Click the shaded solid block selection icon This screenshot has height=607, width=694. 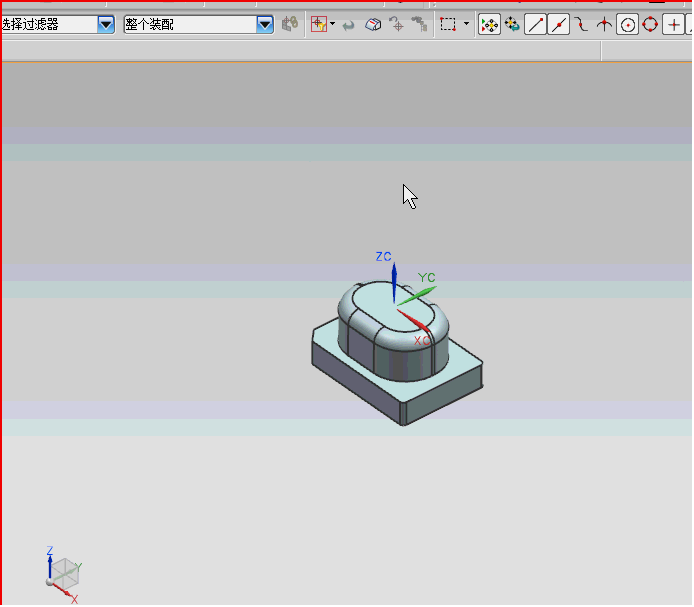point(373,24)
